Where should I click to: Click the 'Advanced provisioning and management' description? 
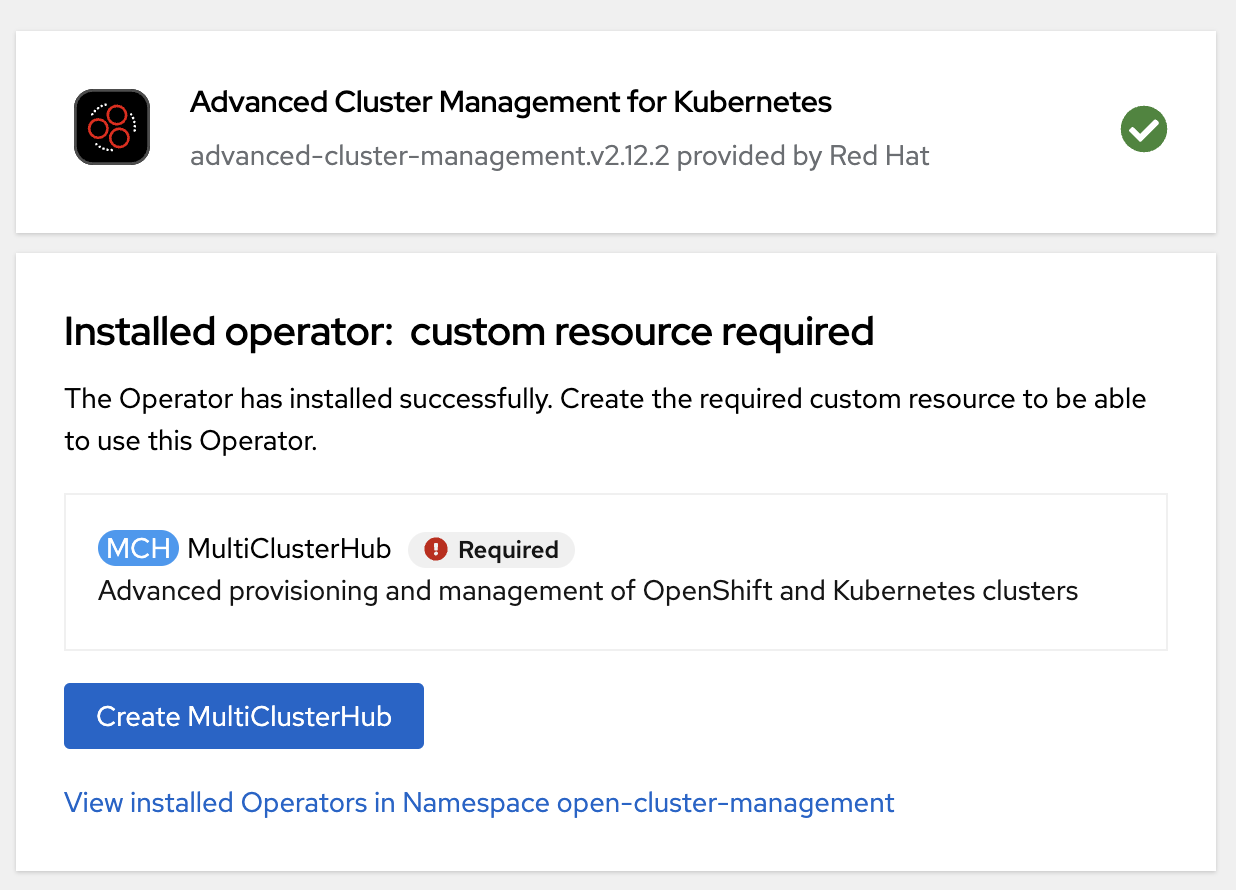pos(588,591)
